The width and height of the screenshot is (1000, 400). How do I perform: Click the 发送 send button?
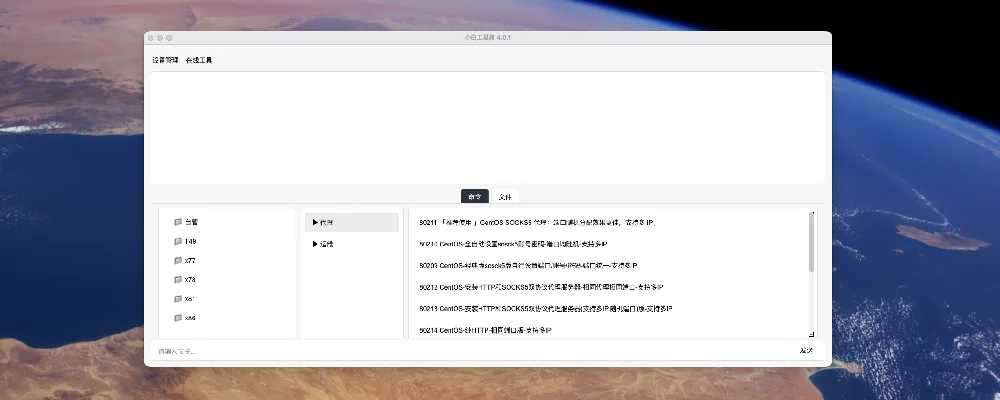tap(806, 350)
